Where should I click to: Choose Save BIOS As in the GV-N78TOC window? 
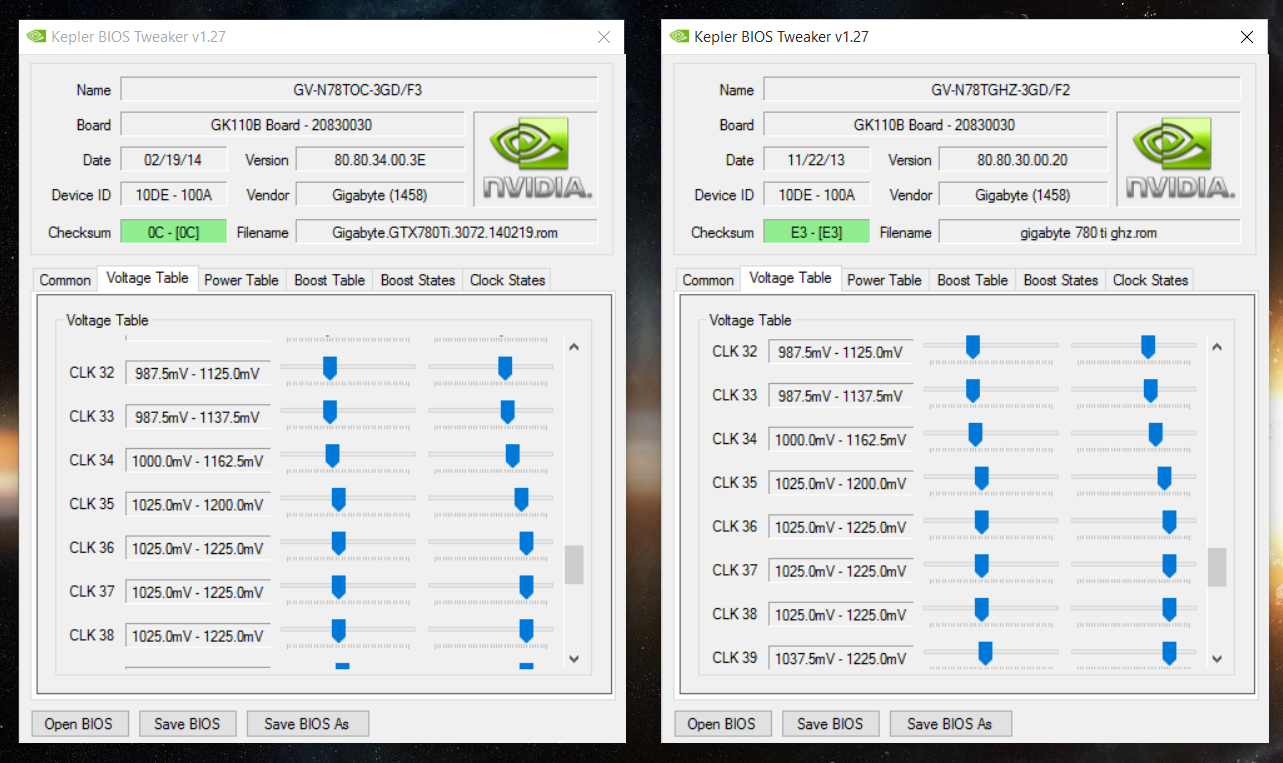[x=307, y=723]
